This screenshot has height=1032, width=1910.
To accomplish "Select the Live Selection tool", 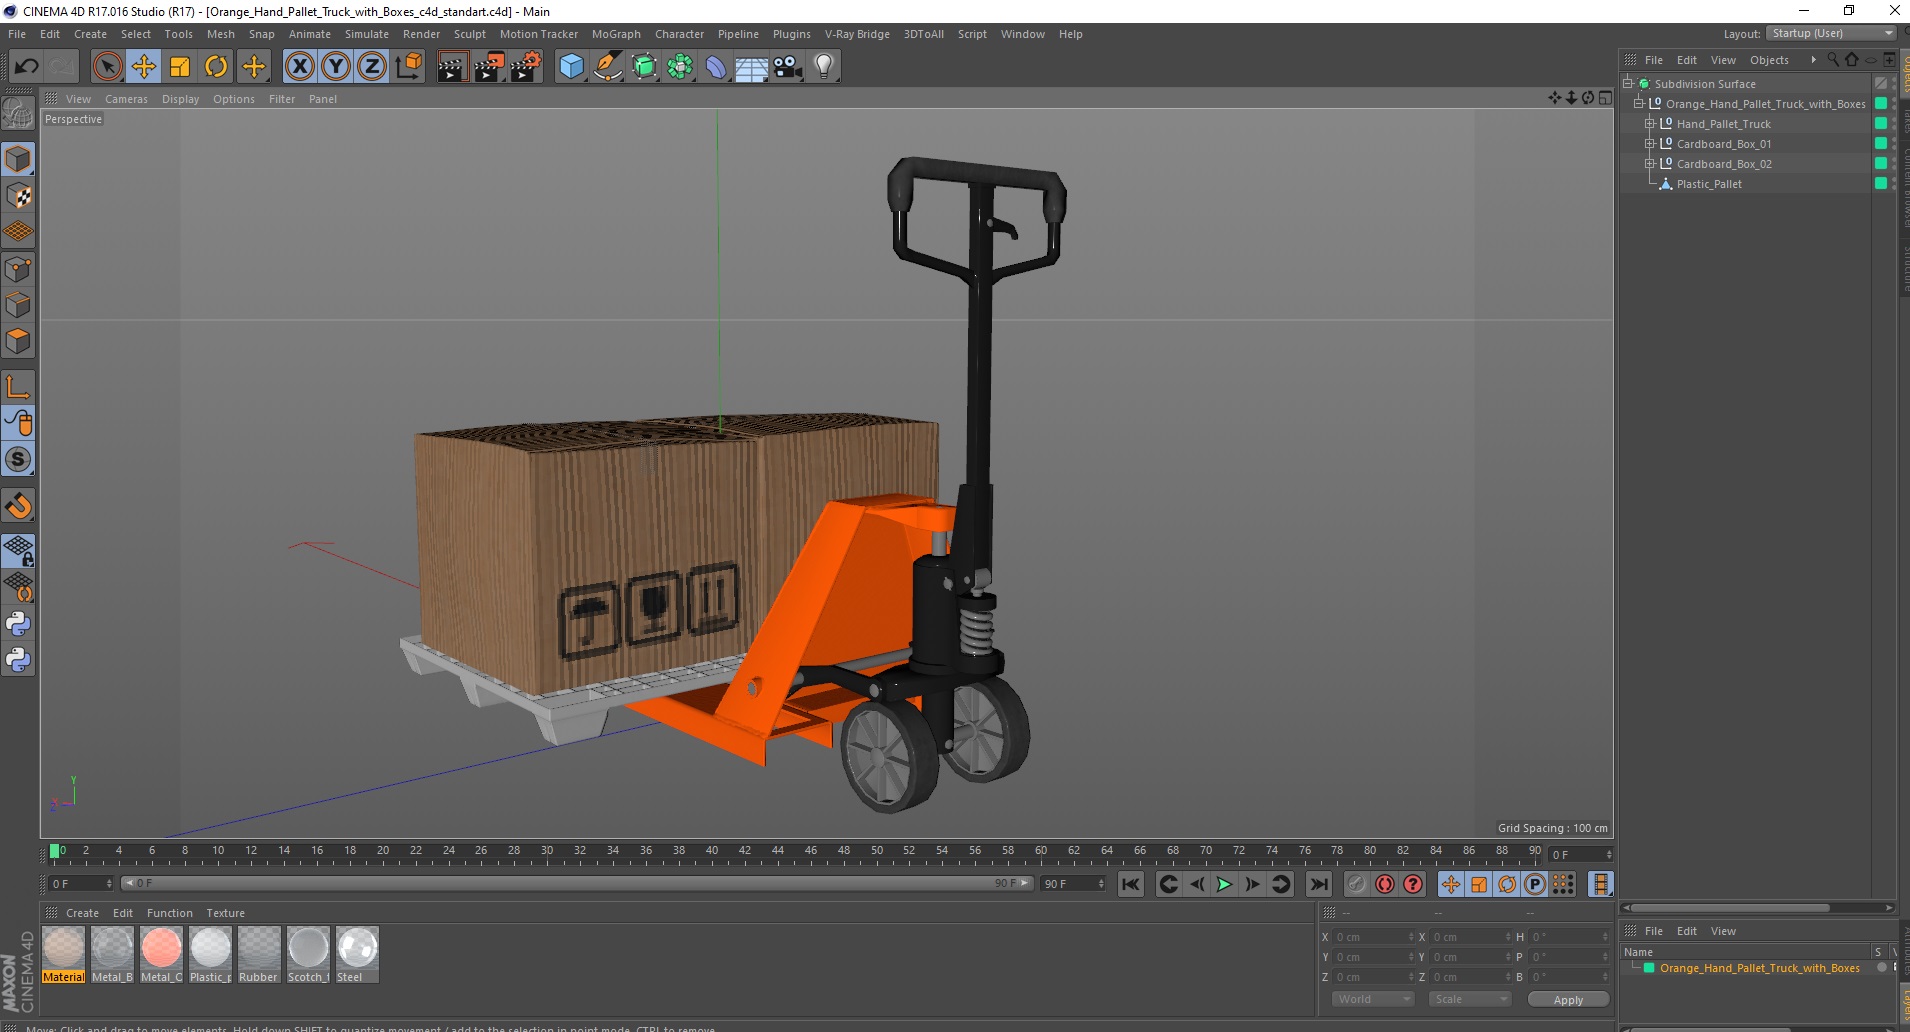I will point(107,67).
